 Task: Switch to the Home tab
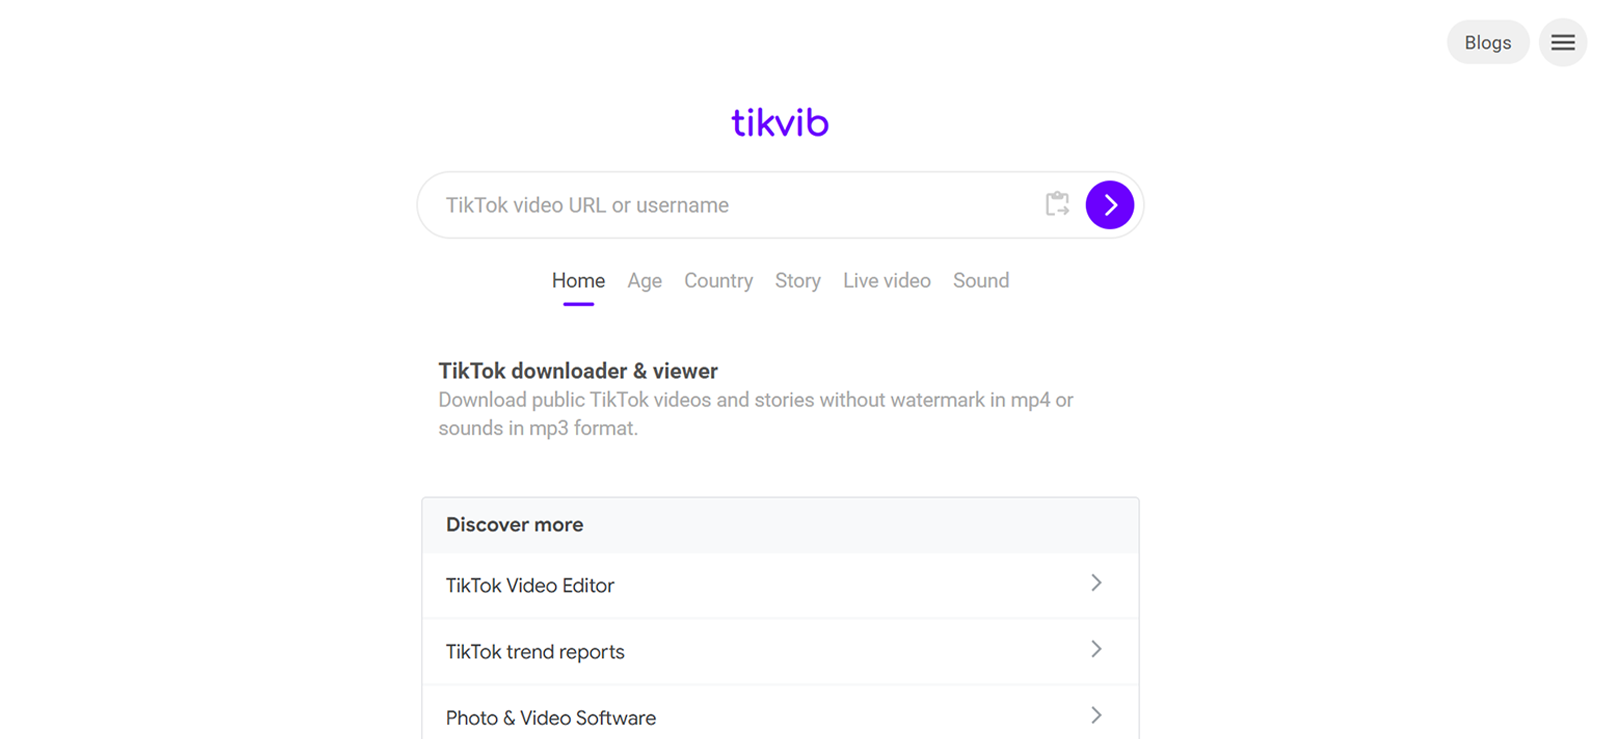578,281
